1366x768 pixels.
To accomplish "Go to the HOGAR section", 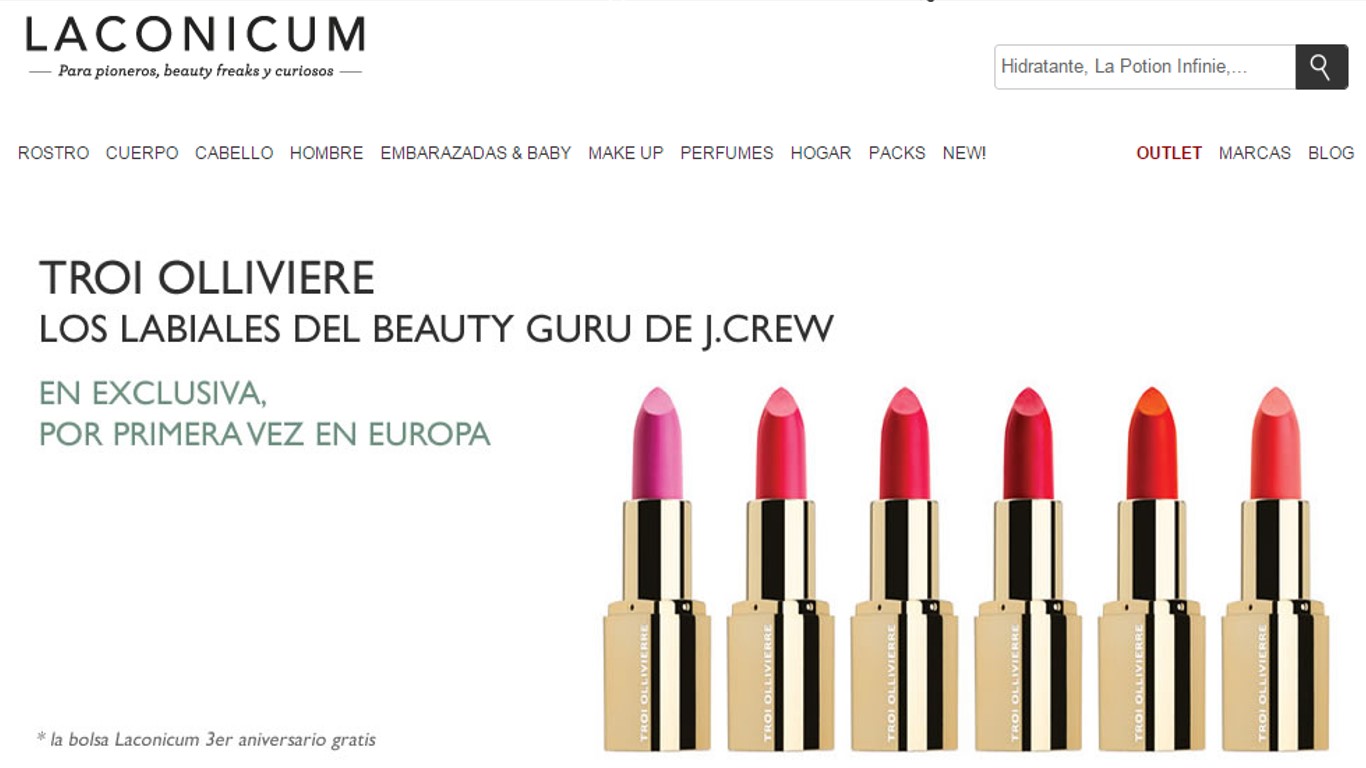I will click(x=820, y=153).
